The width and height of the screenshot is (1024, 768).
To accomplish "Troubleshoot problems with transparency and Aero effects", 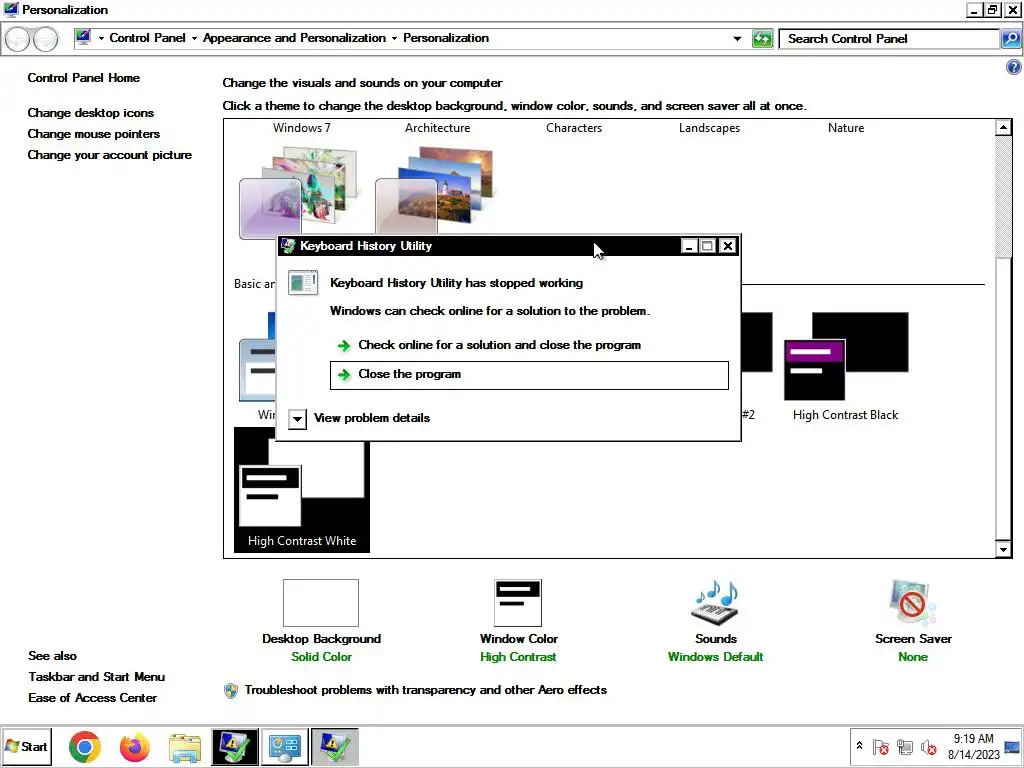I will click(x=425, y=690).
